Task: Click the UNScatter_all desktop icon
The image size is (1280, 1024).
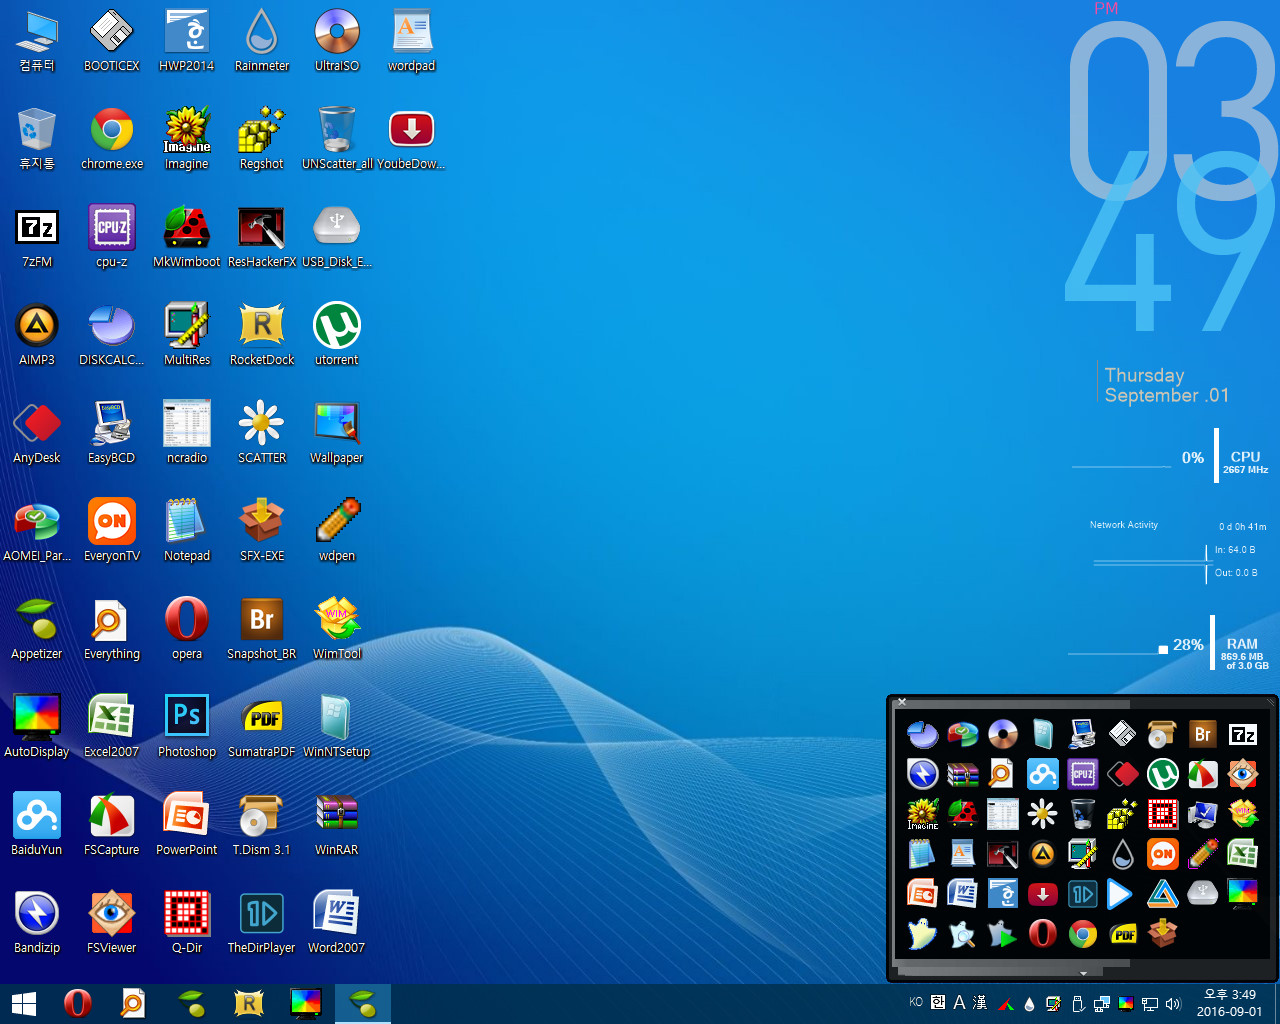Action: coord(337,140)
